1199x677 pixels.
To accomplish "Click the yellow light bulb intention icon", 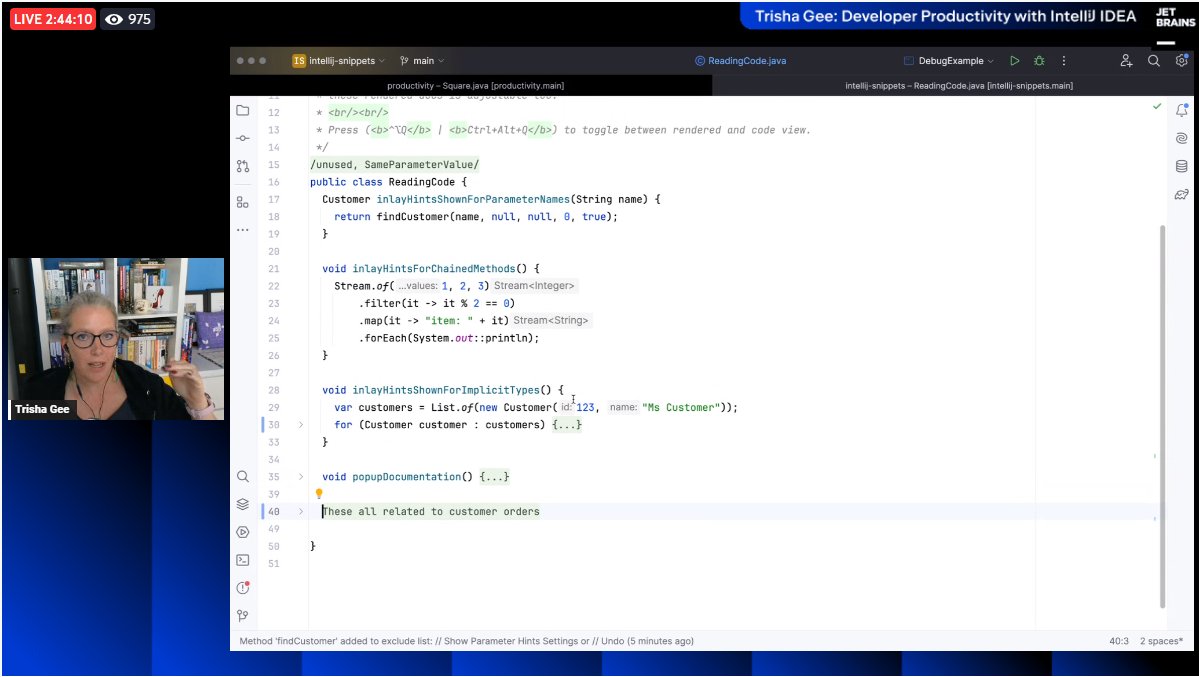I will click(x=319, y=493).
